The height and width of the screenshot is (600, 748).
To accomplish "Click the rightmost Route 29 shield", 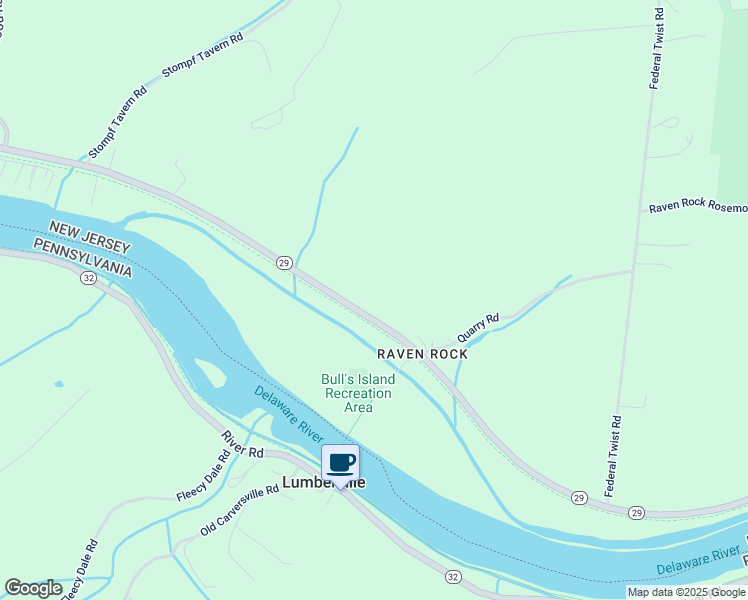I will click(x=637, y=513).
